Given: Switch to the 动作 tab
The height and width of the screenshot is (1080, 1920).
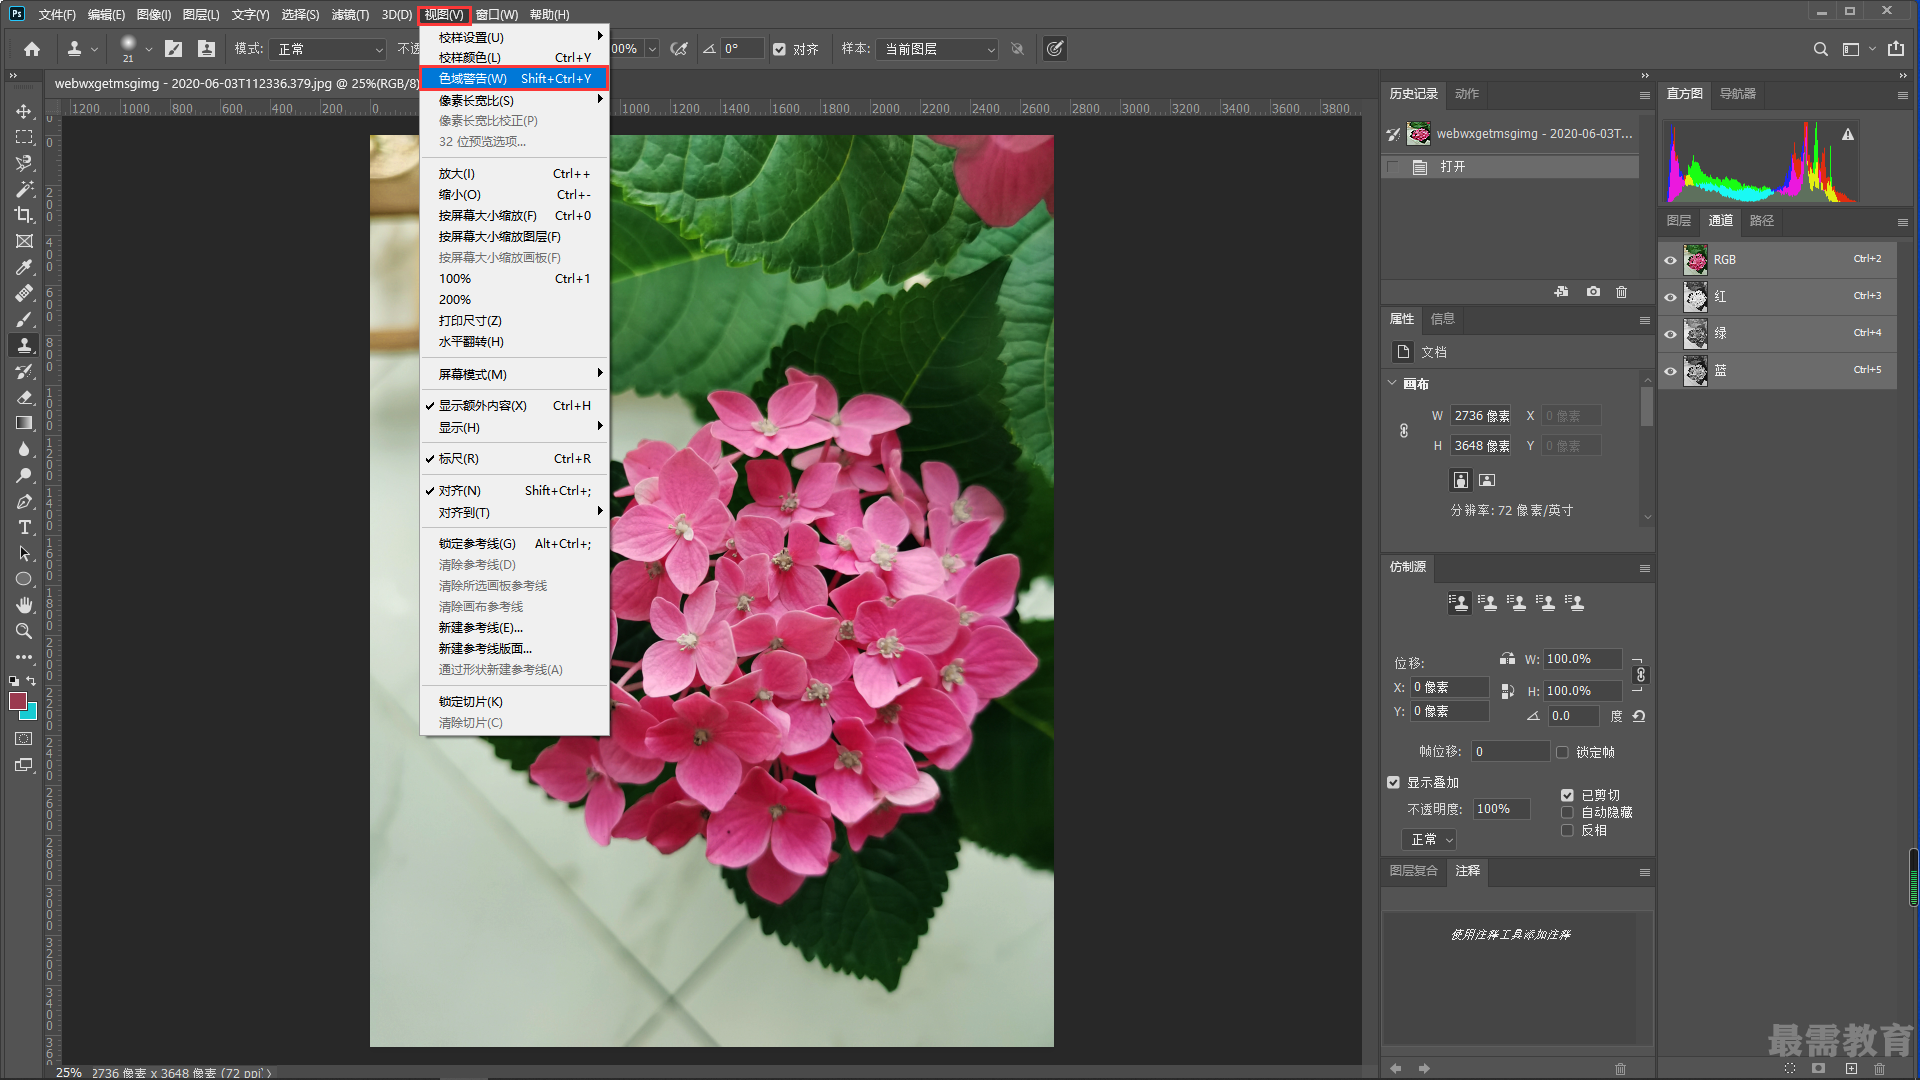Looking at the screenshot, I should click(x=1467, y=93).
